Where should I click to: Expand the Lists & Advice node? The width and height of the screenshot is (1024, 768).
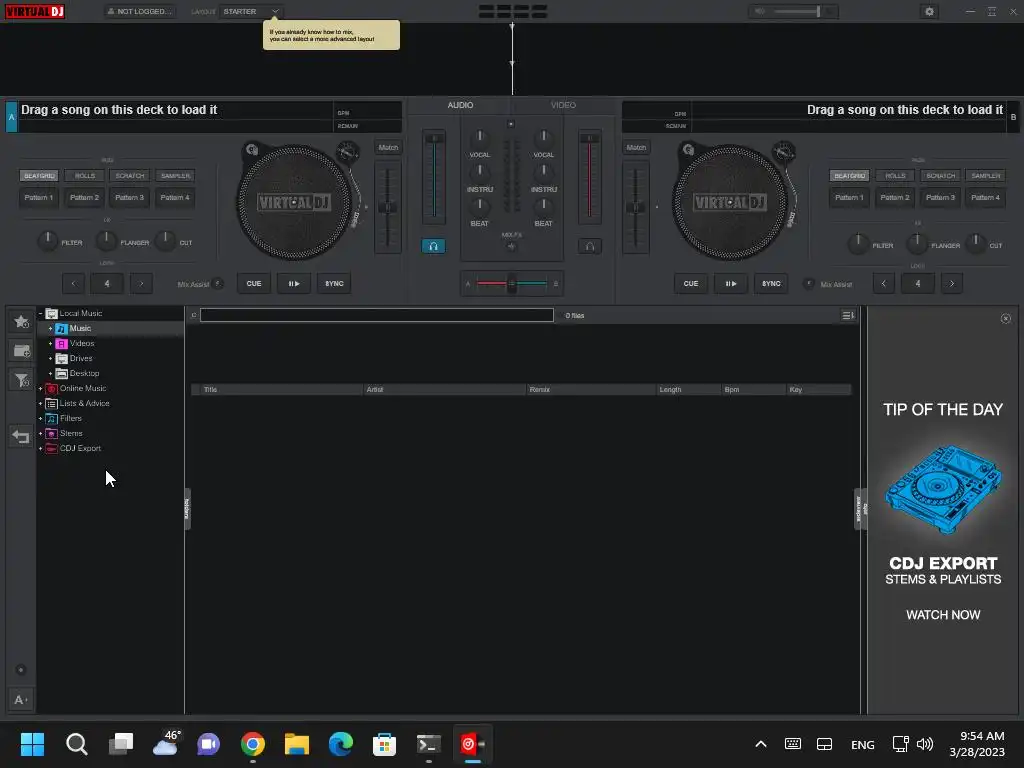pos(40,404)
